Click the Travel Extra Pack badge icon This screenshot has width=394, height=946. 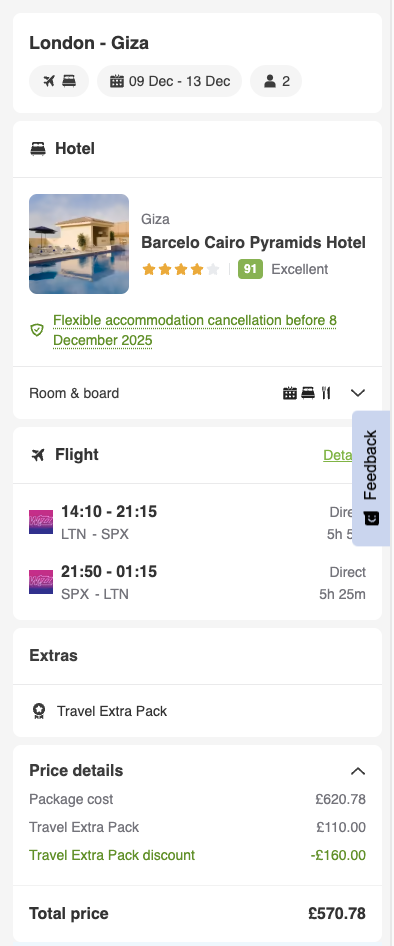click(x=39, y=711)
